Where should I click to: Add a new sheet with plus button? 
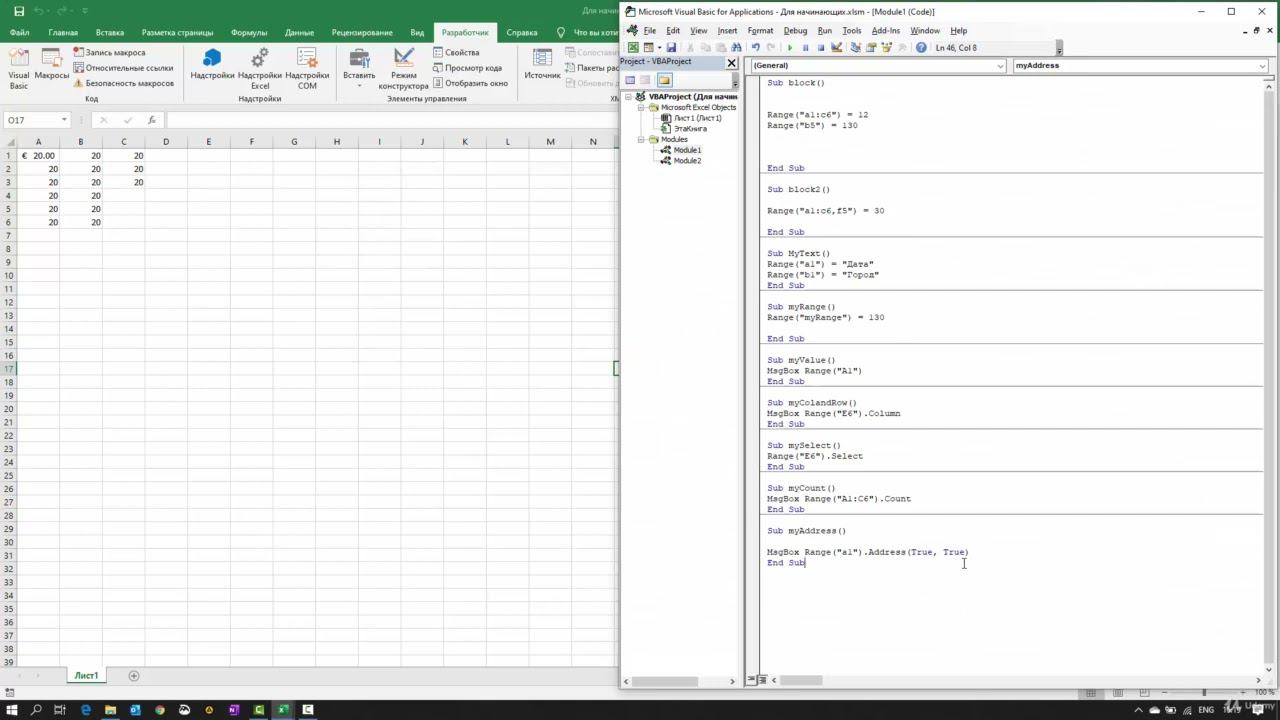pos(134,676)
